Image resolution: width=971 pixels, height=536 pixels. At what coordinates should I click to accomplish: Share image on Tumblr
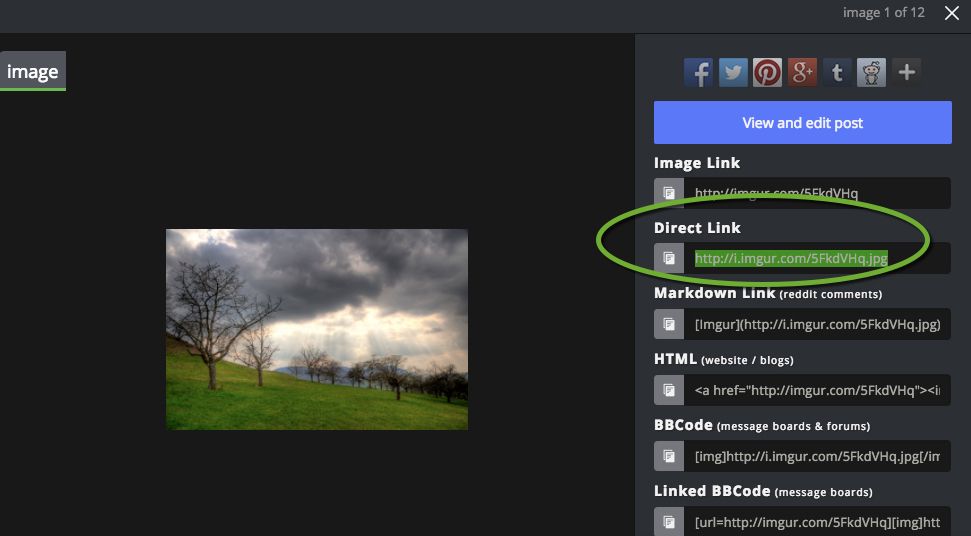point(837,72)
